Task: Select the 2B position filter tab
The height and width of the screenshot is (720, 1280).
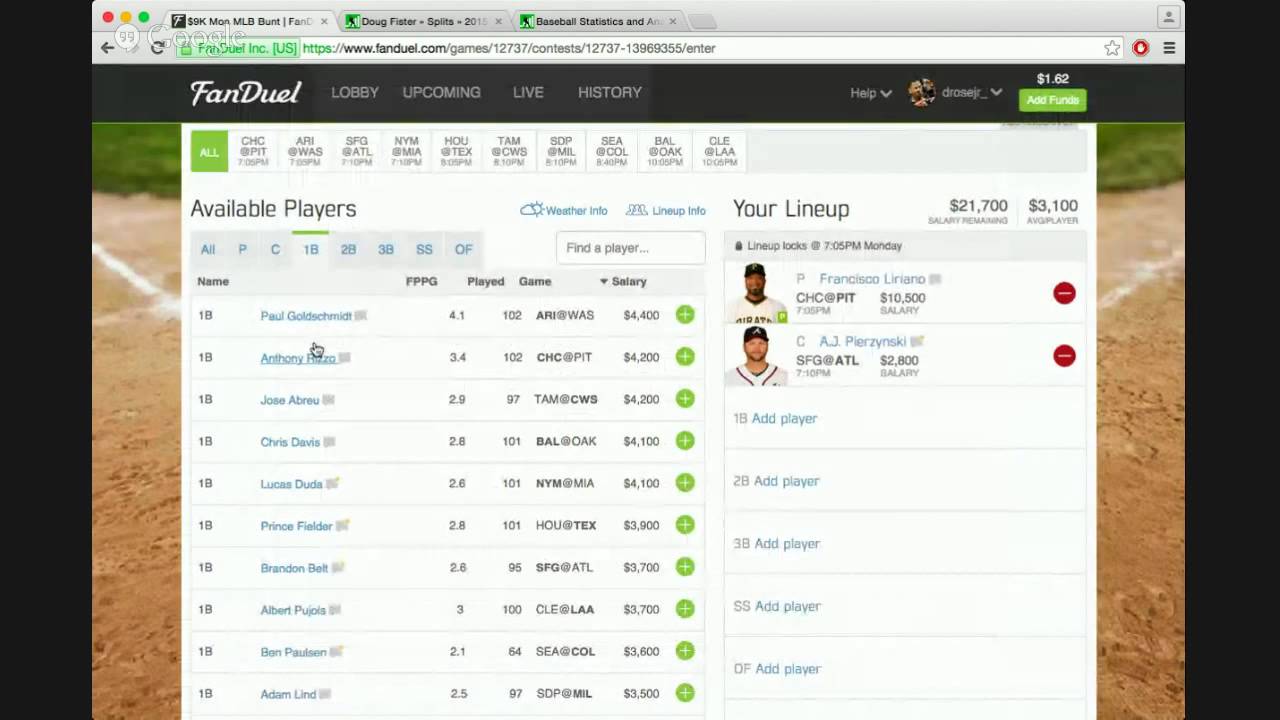Action: (x=348, y=249)
